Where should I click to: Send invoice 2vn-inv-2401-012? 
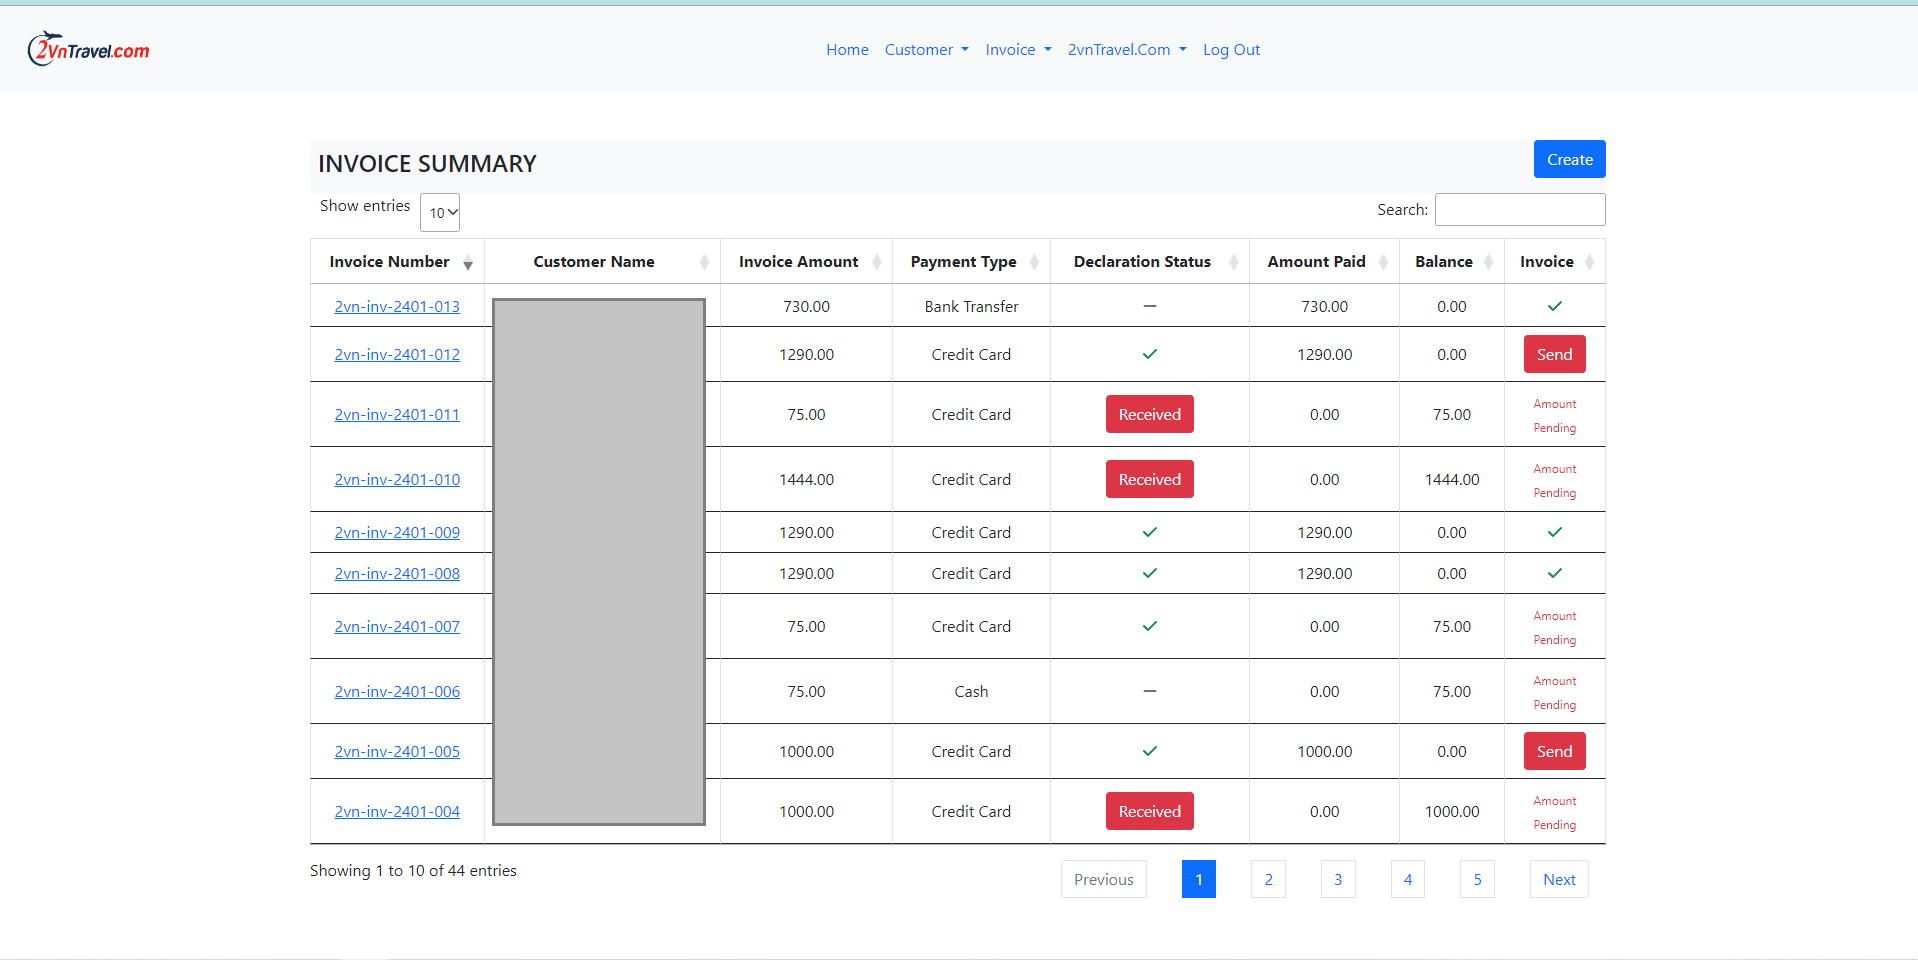point(1554,354)
